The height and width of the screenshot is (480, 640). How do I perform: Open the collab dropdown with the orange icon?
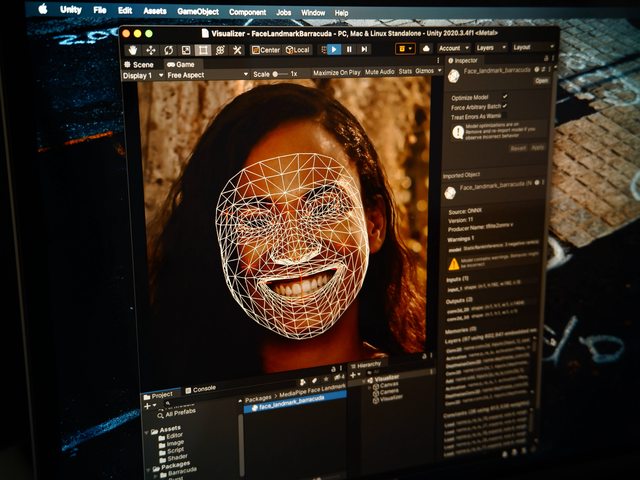tap(405, 49)
